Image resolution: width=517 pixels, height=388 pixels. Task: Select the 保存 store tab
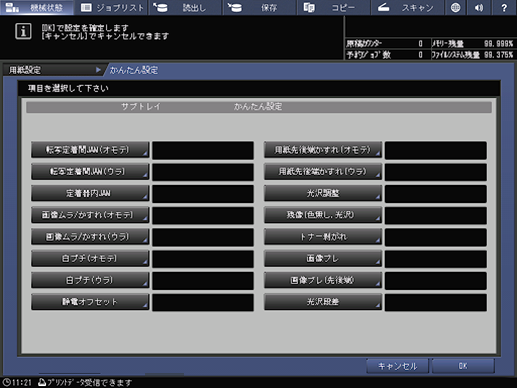point(259,7)
